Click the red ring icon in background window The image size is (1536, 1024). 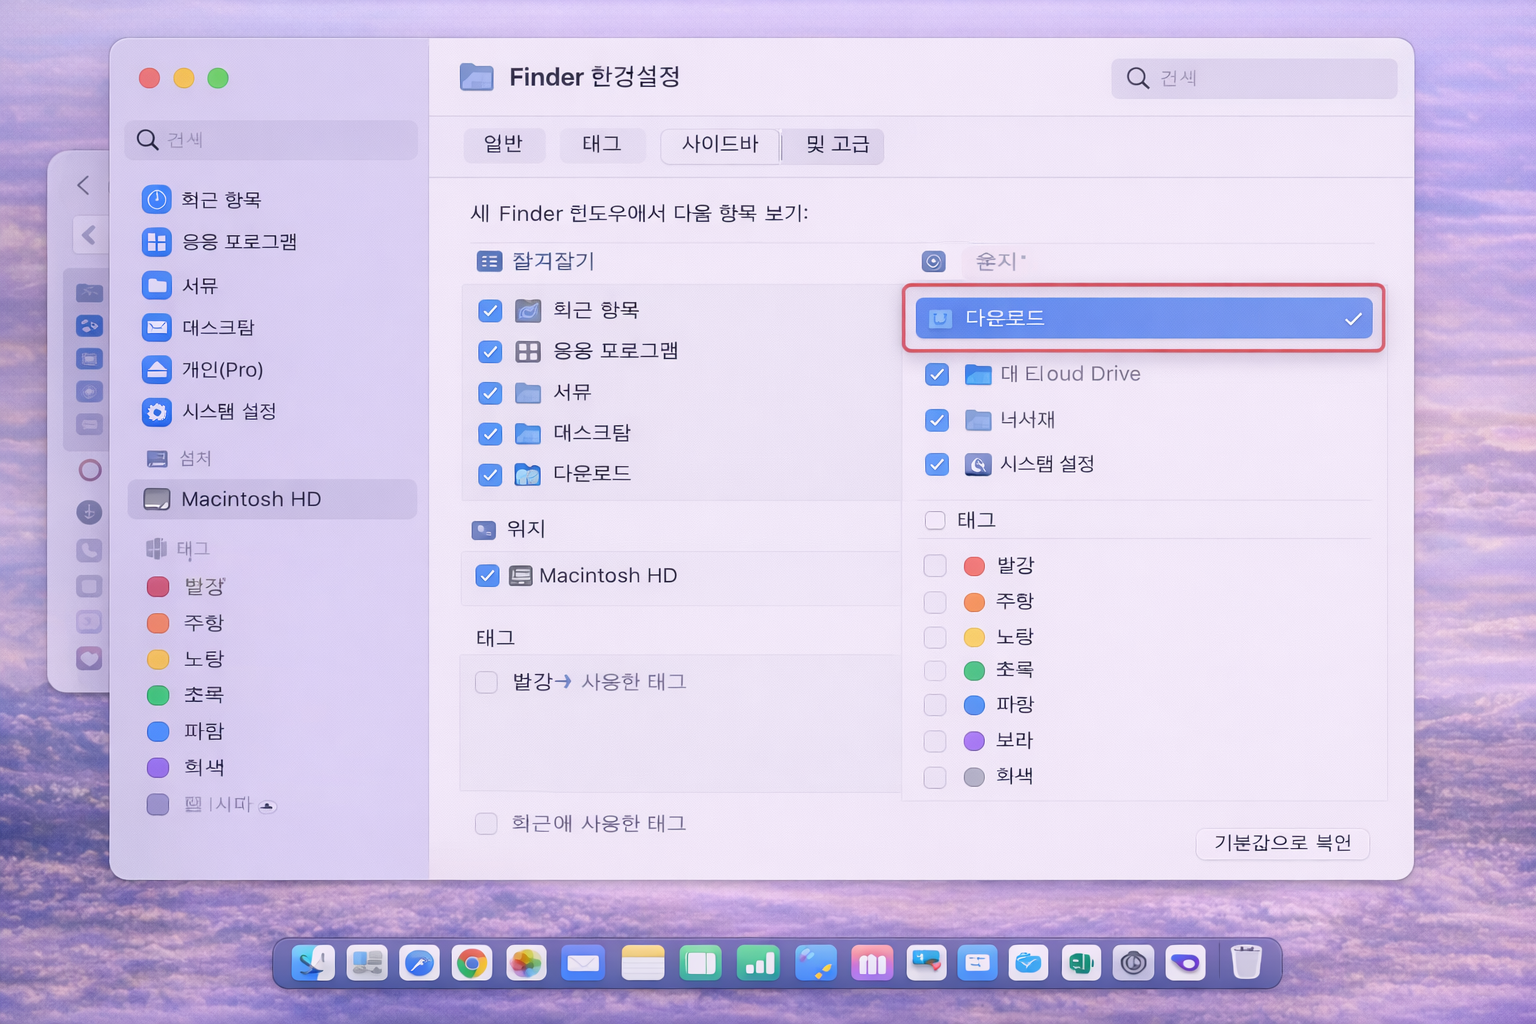(x=89, y=470)
